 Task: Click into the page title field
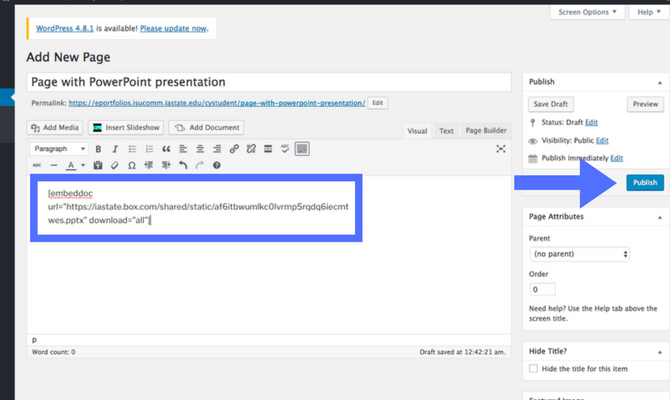tap(269, 82)
